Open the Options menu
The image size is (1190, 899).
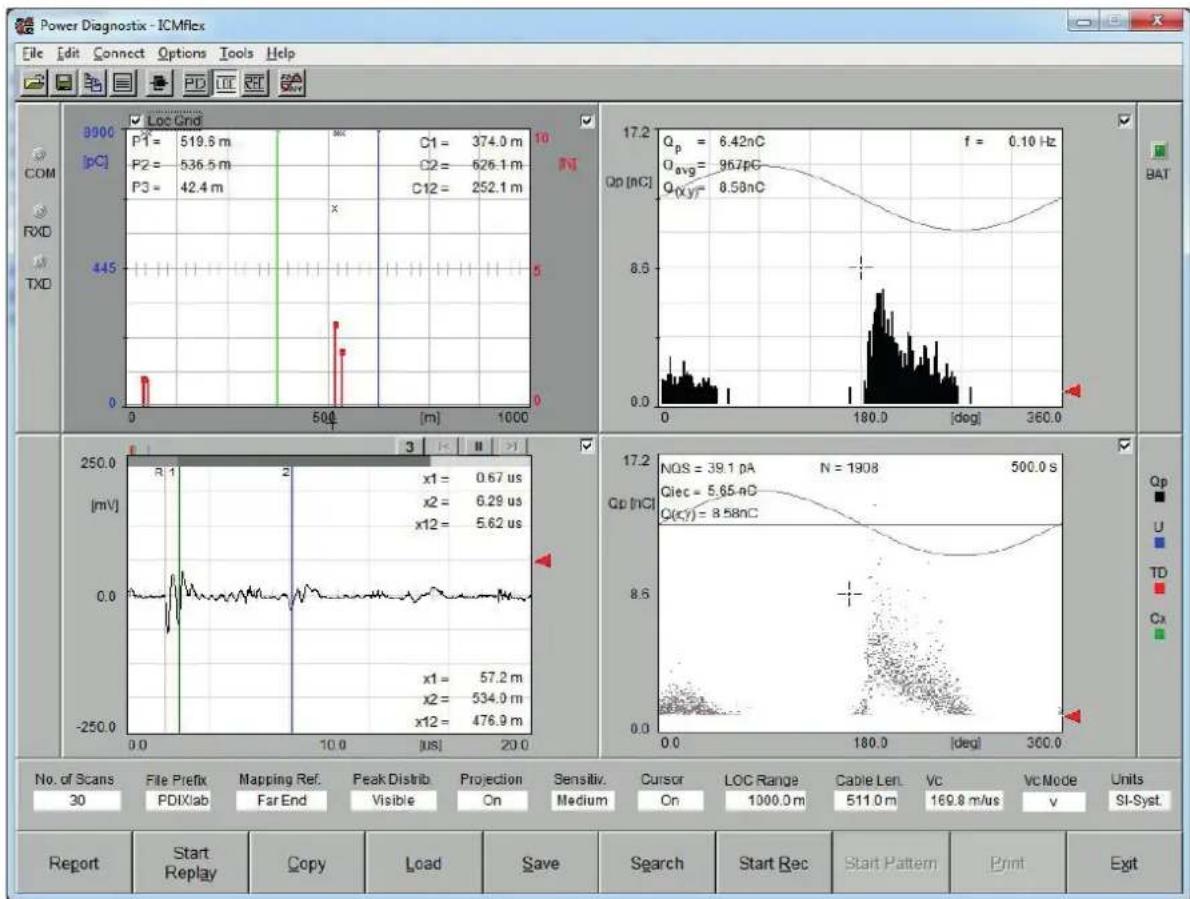(182, 53)
